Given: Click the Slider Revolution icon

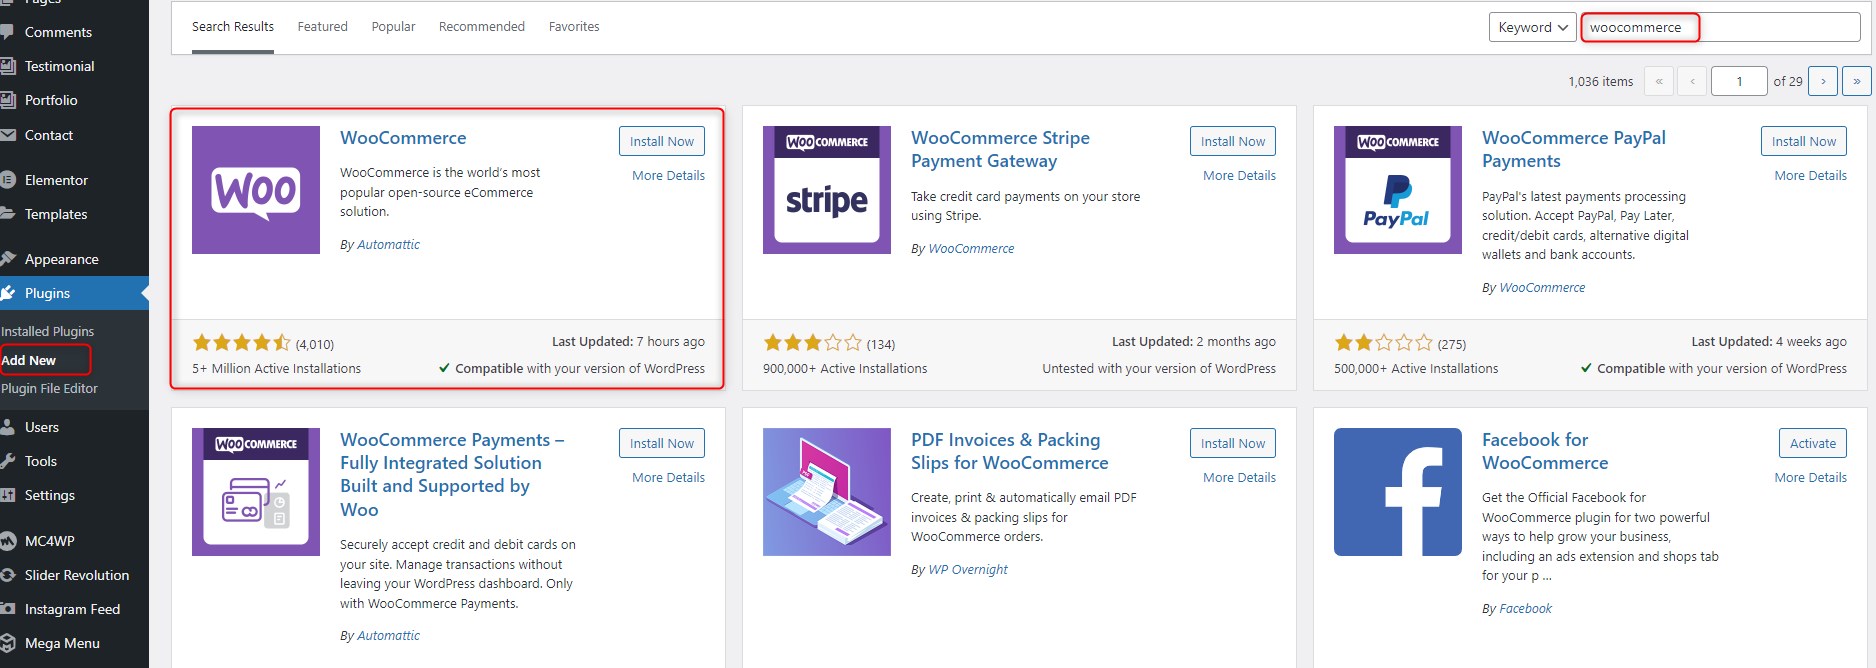Looking at the screenshot, I should tap(7, 575).
